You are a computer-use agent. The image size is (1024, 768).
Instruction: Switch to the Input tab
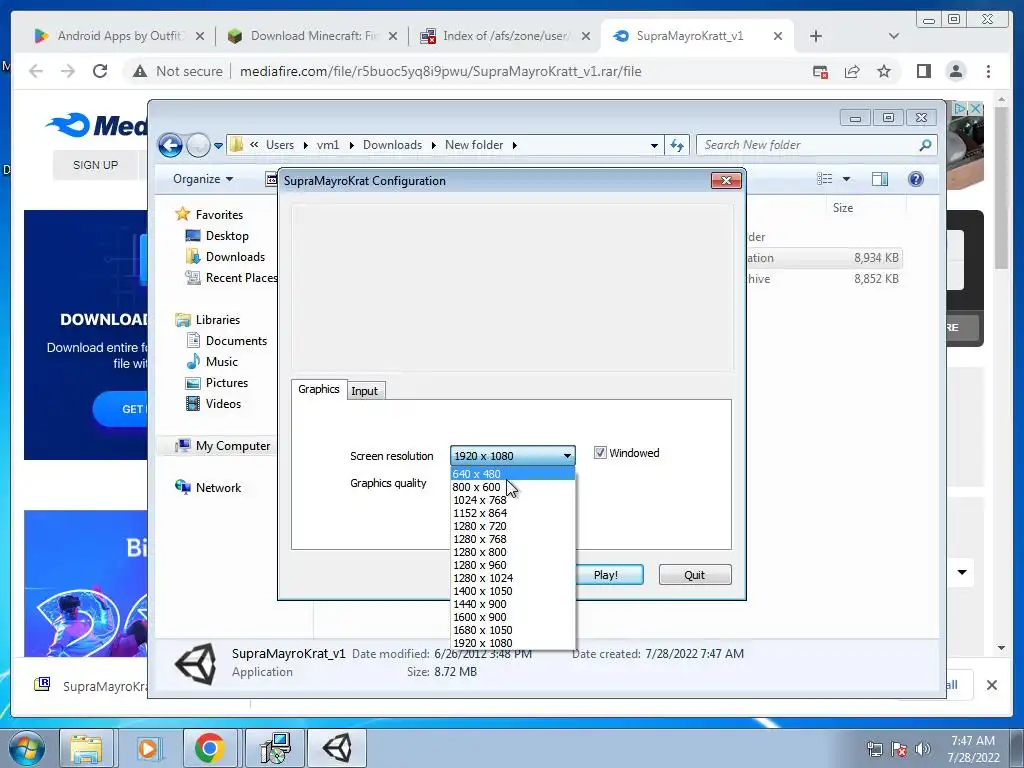pos(364,391)
